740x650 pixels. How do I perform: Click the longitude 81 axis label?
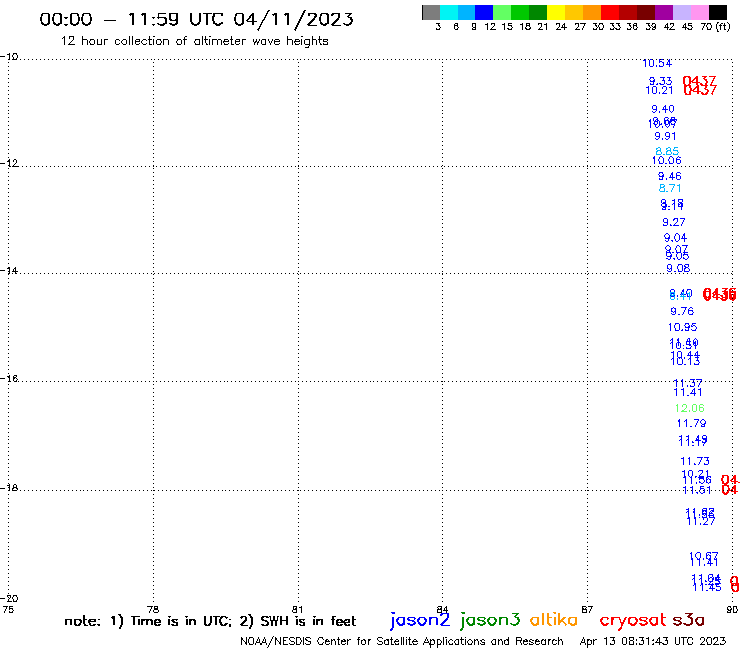(x=297, y=609)
